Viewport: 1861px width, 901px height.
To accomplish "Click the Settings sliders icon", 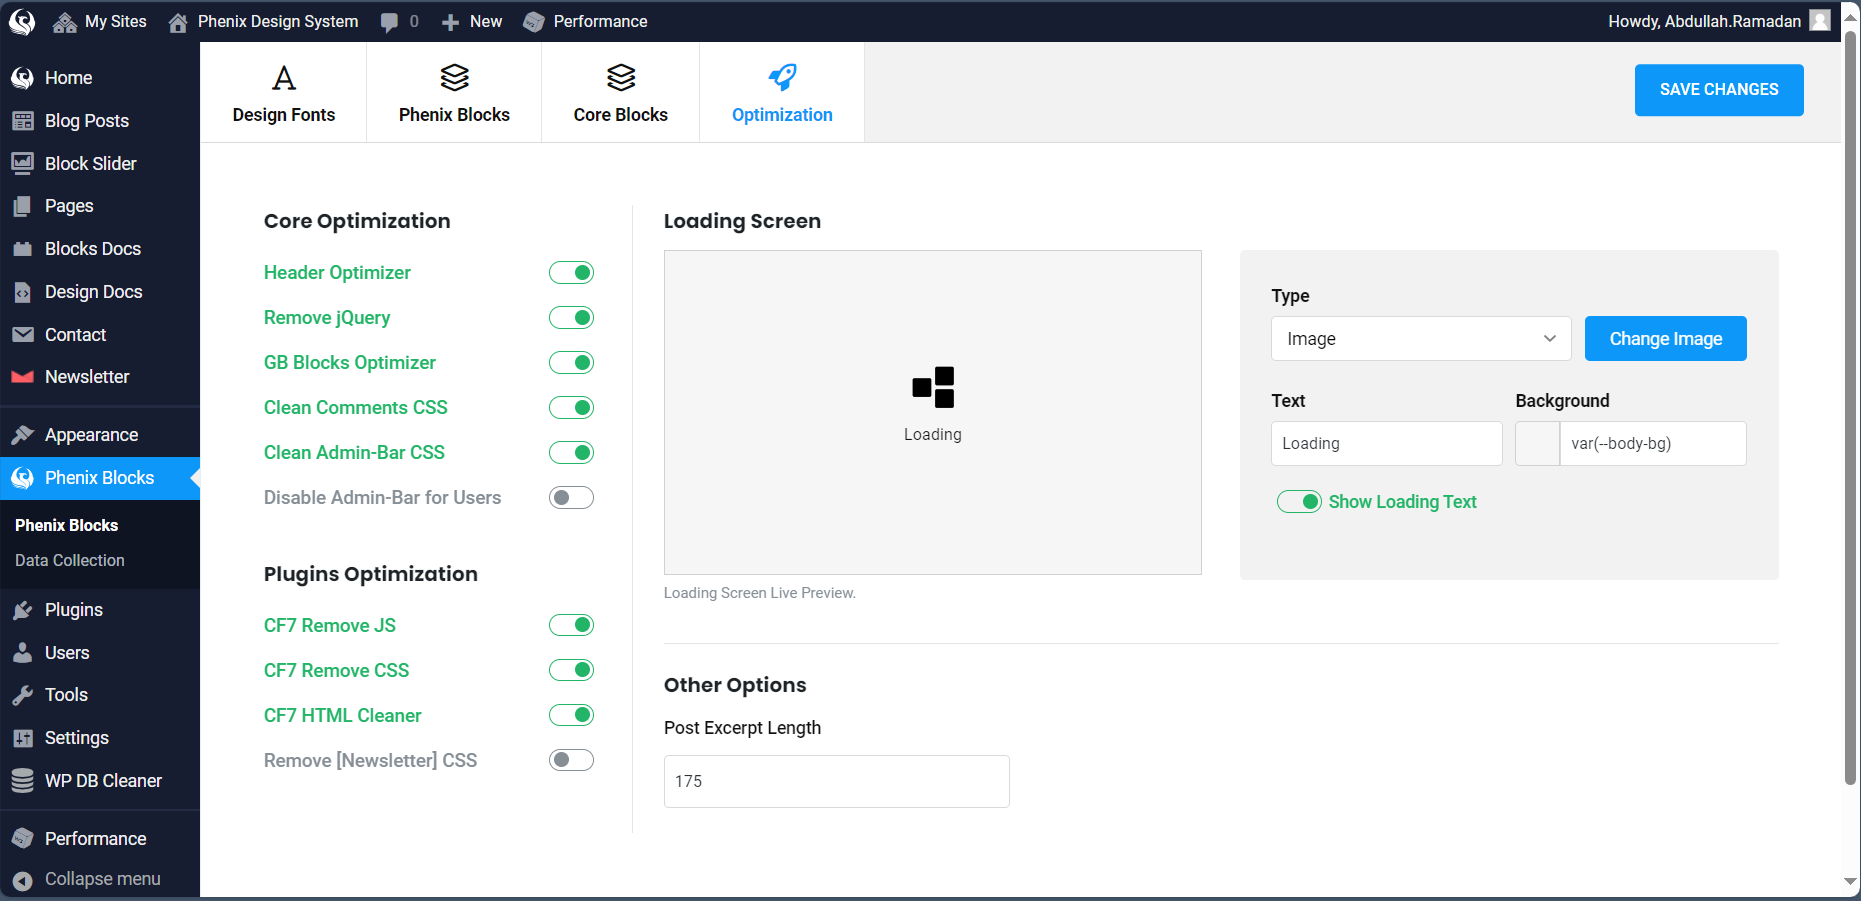I will (x=22, y=738).
